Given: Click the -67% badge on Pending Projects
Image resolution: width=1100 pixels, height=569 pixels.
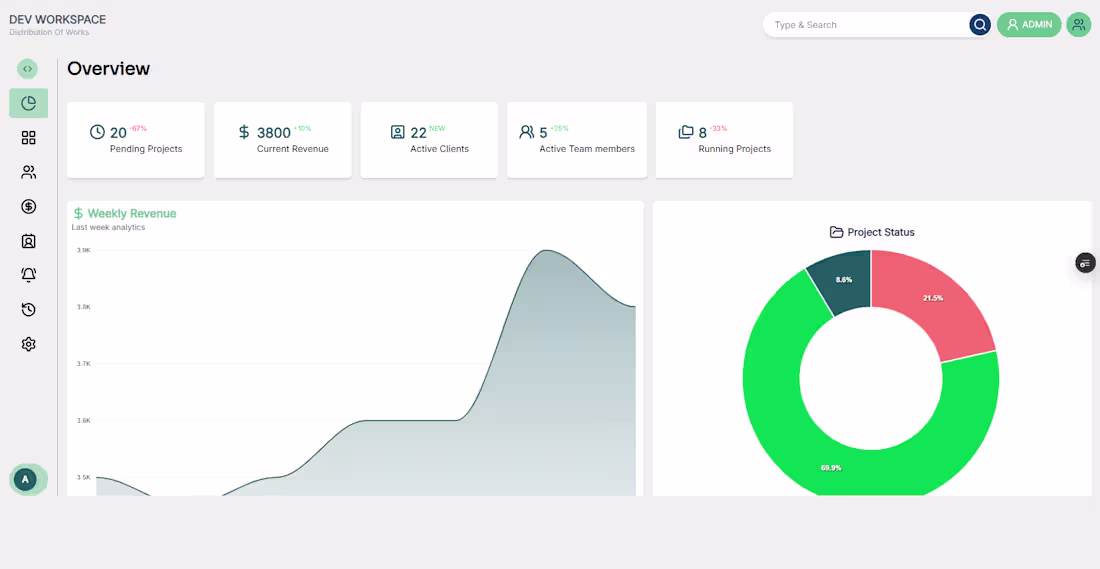Looking at the screenshot, I should [x=138, y=128].
